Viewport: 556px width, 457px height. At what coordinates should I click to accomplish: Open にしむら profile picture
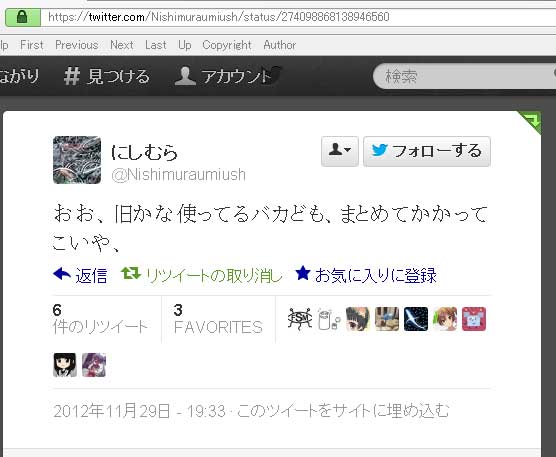coord(77,160)
